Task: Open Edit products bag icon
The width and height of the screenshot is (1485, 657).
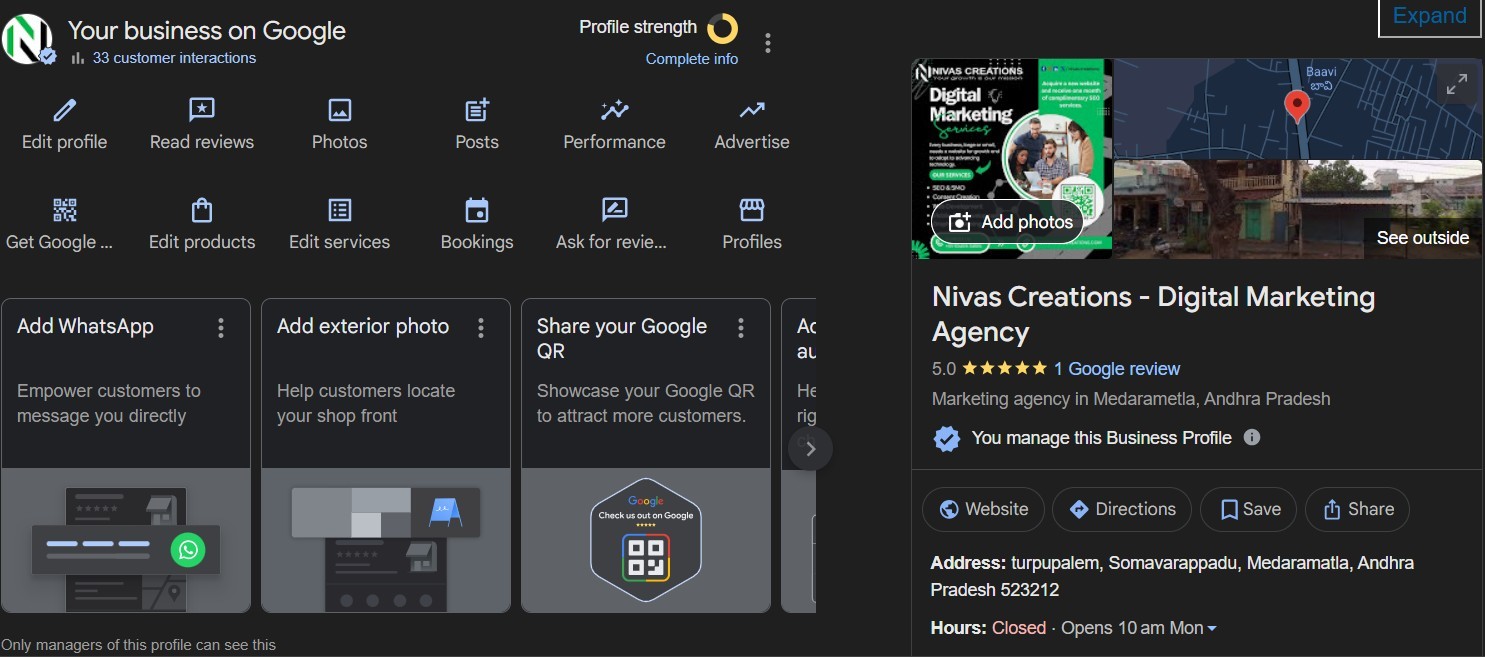Action: pyautogui.click(x=201, y=210)
